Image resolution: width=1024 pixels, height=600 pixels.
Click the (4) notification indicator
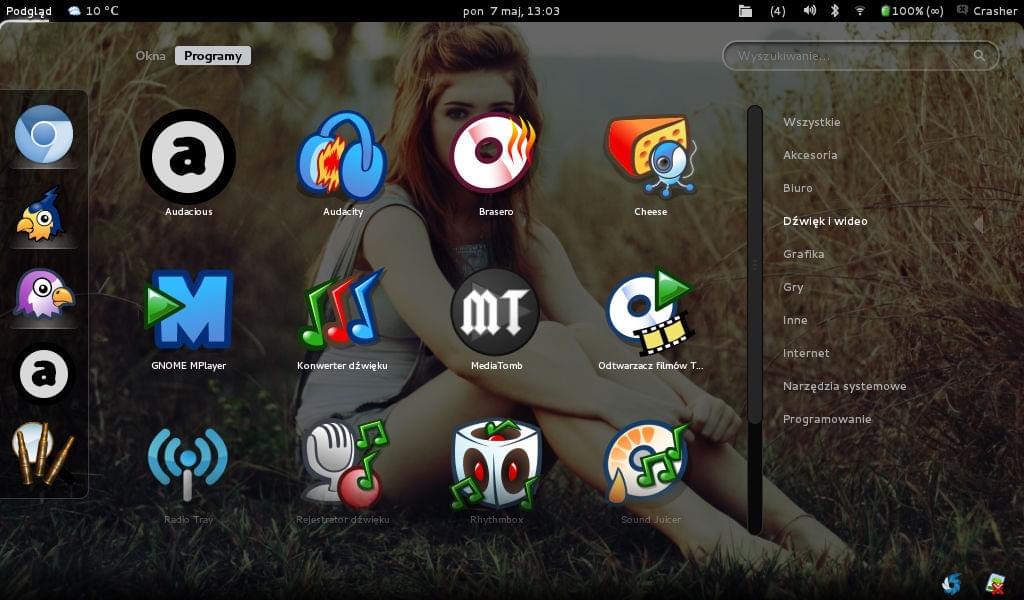click(x=777, y=10)
